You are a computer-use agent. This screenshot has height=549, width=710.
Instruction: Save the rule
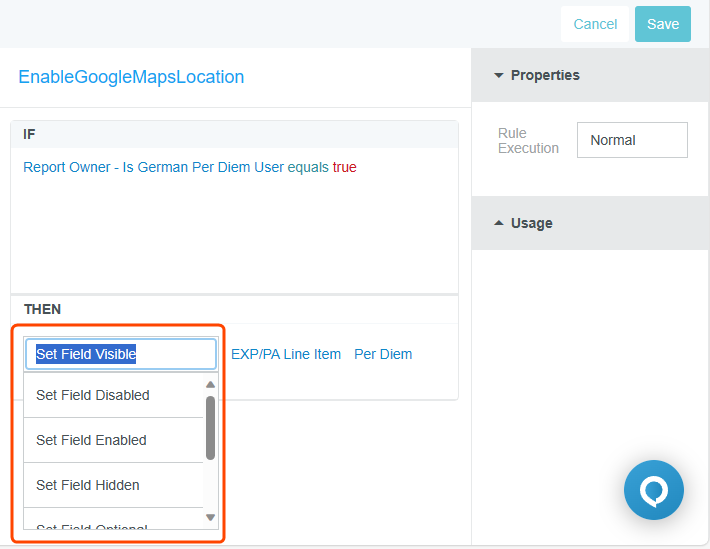pos(662,24)
